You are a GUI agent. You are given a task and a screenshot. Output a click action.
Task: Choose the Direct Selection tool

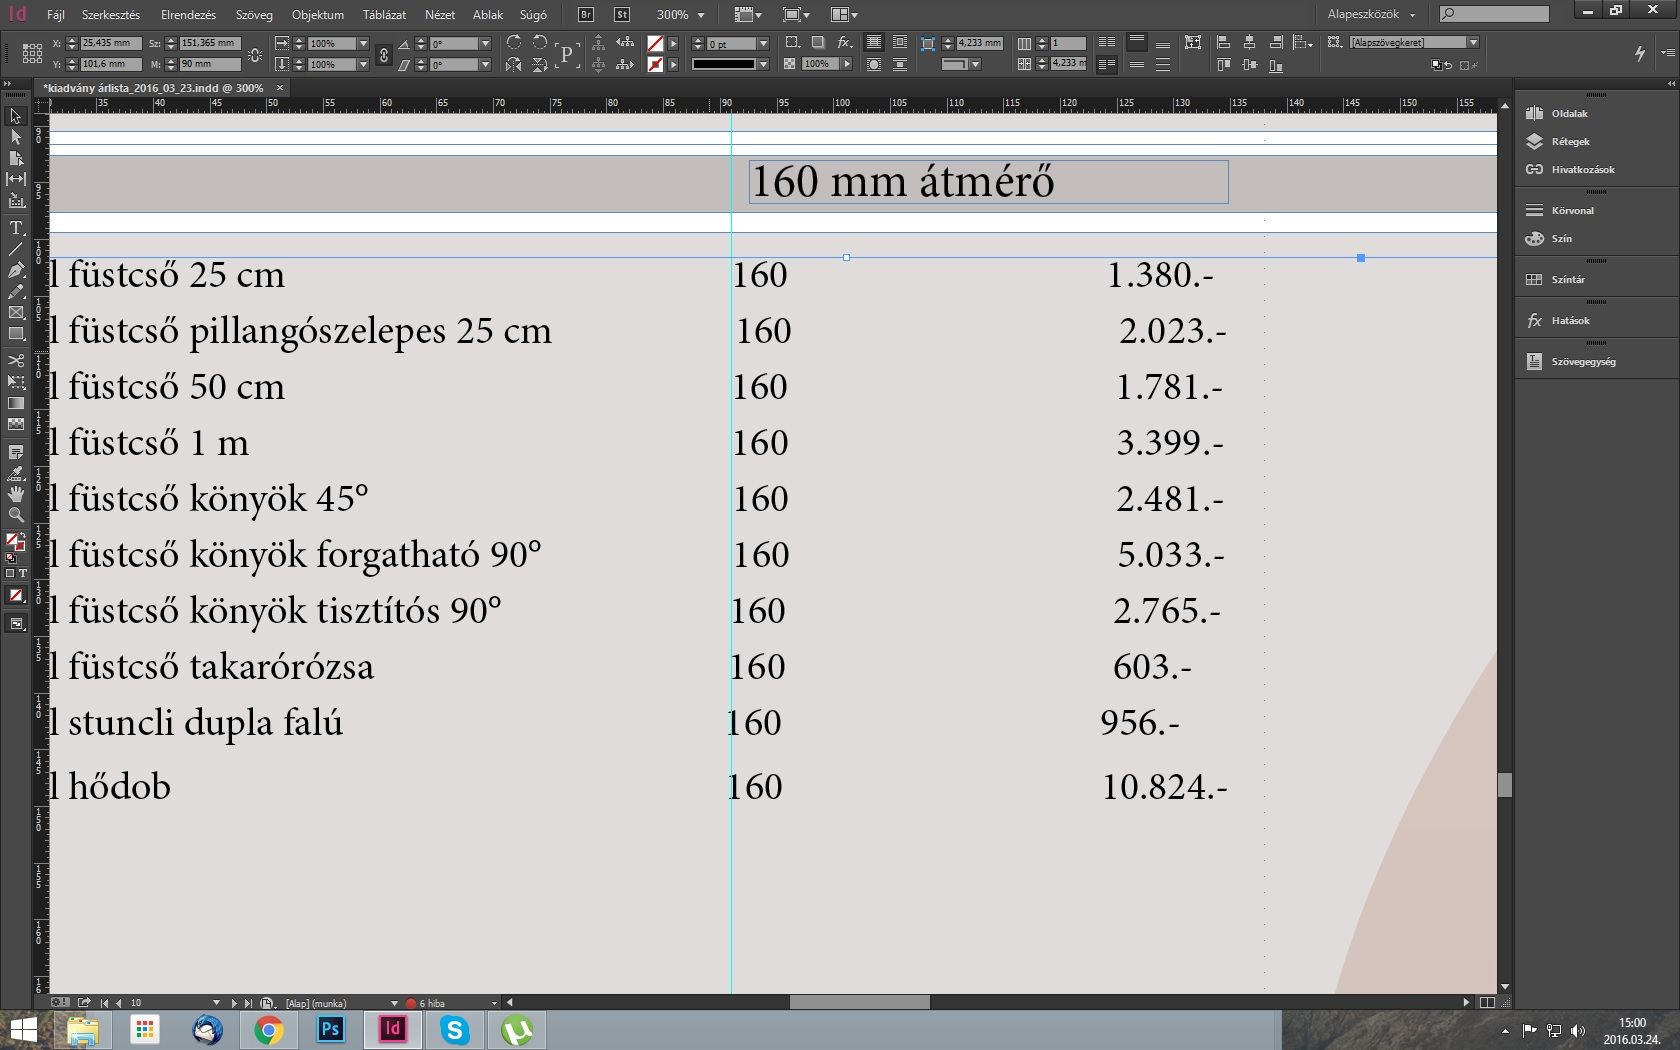point(16,137)
